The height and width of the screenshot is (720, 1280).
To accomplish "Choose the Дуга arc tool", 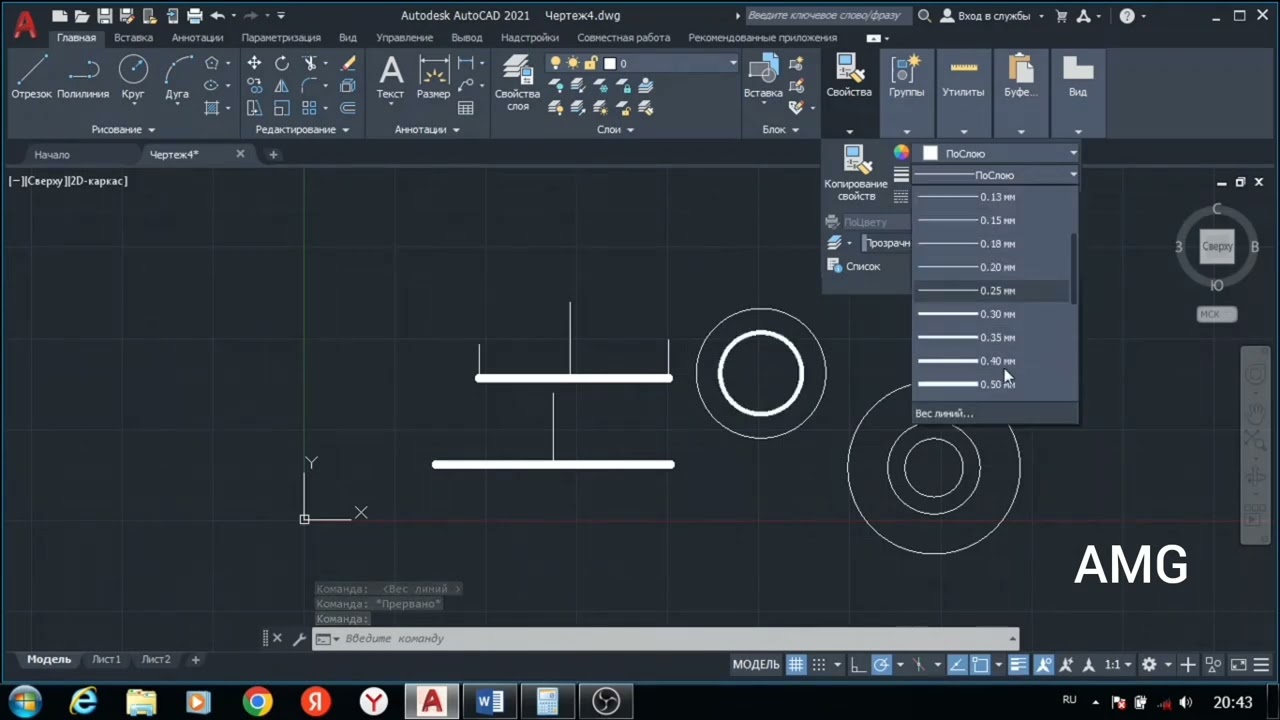I will pyautogui.click(x=177, y=77).
